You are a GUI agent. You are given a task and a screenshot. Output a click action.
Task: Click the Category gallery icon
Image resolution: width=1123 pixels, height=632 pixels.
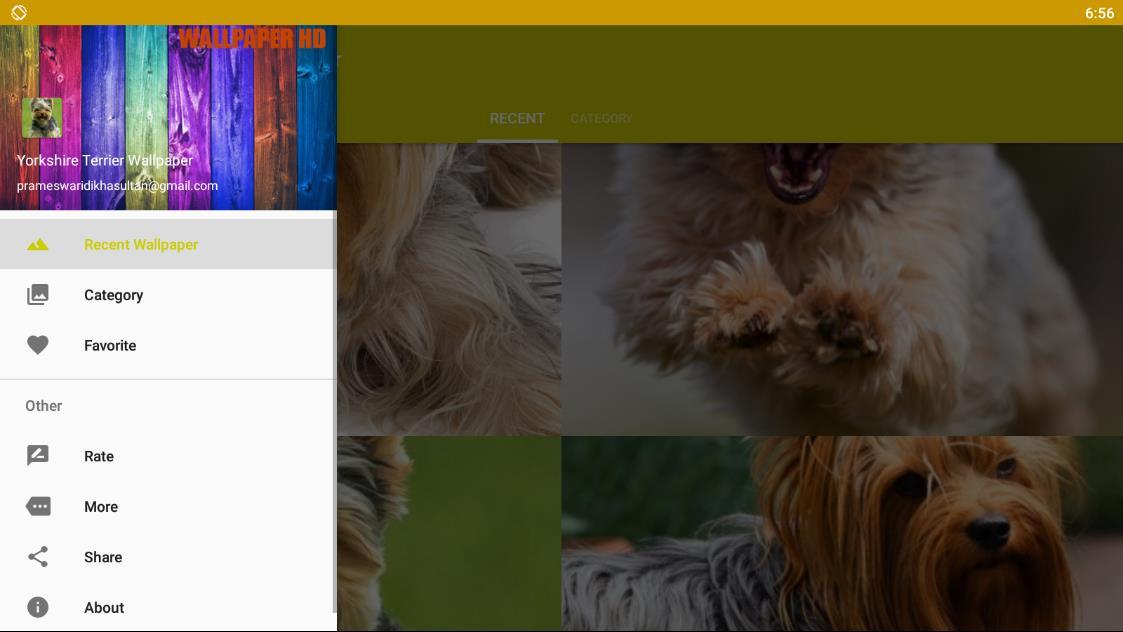[x=37, y=295]
